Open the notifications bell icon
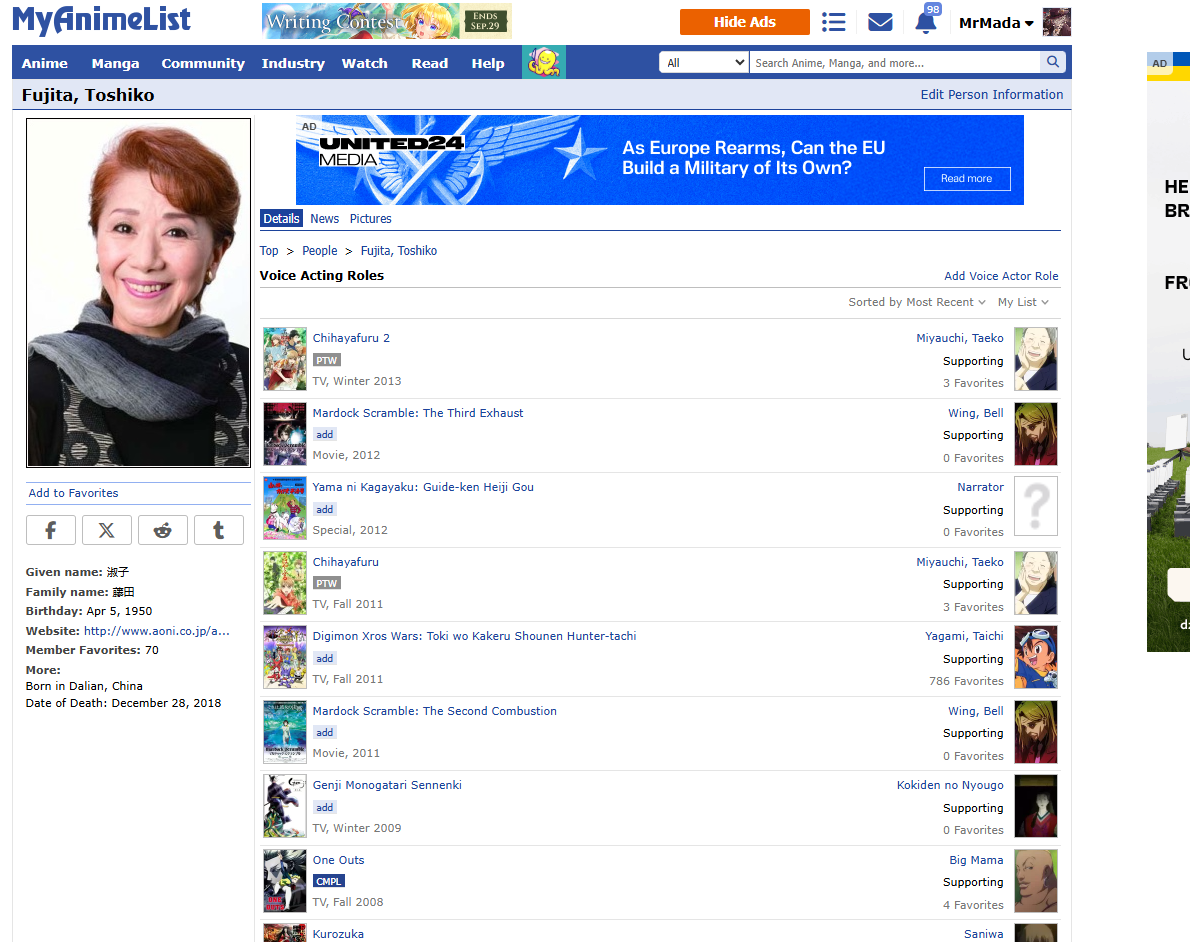Image resolution: width=1190 pixels, height=942 pixels. point(926,22)
